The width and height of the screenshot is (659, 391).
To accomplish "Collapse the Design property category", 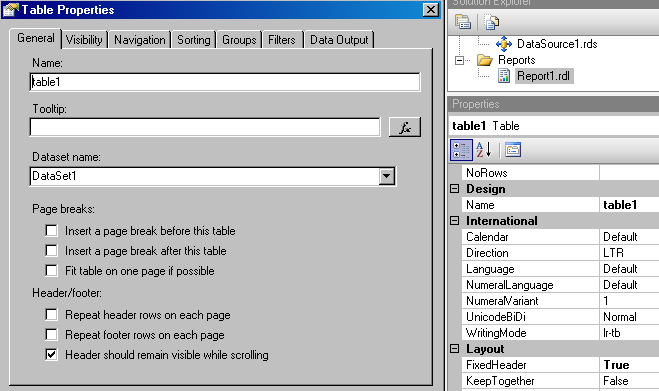I will click(454, 189).
